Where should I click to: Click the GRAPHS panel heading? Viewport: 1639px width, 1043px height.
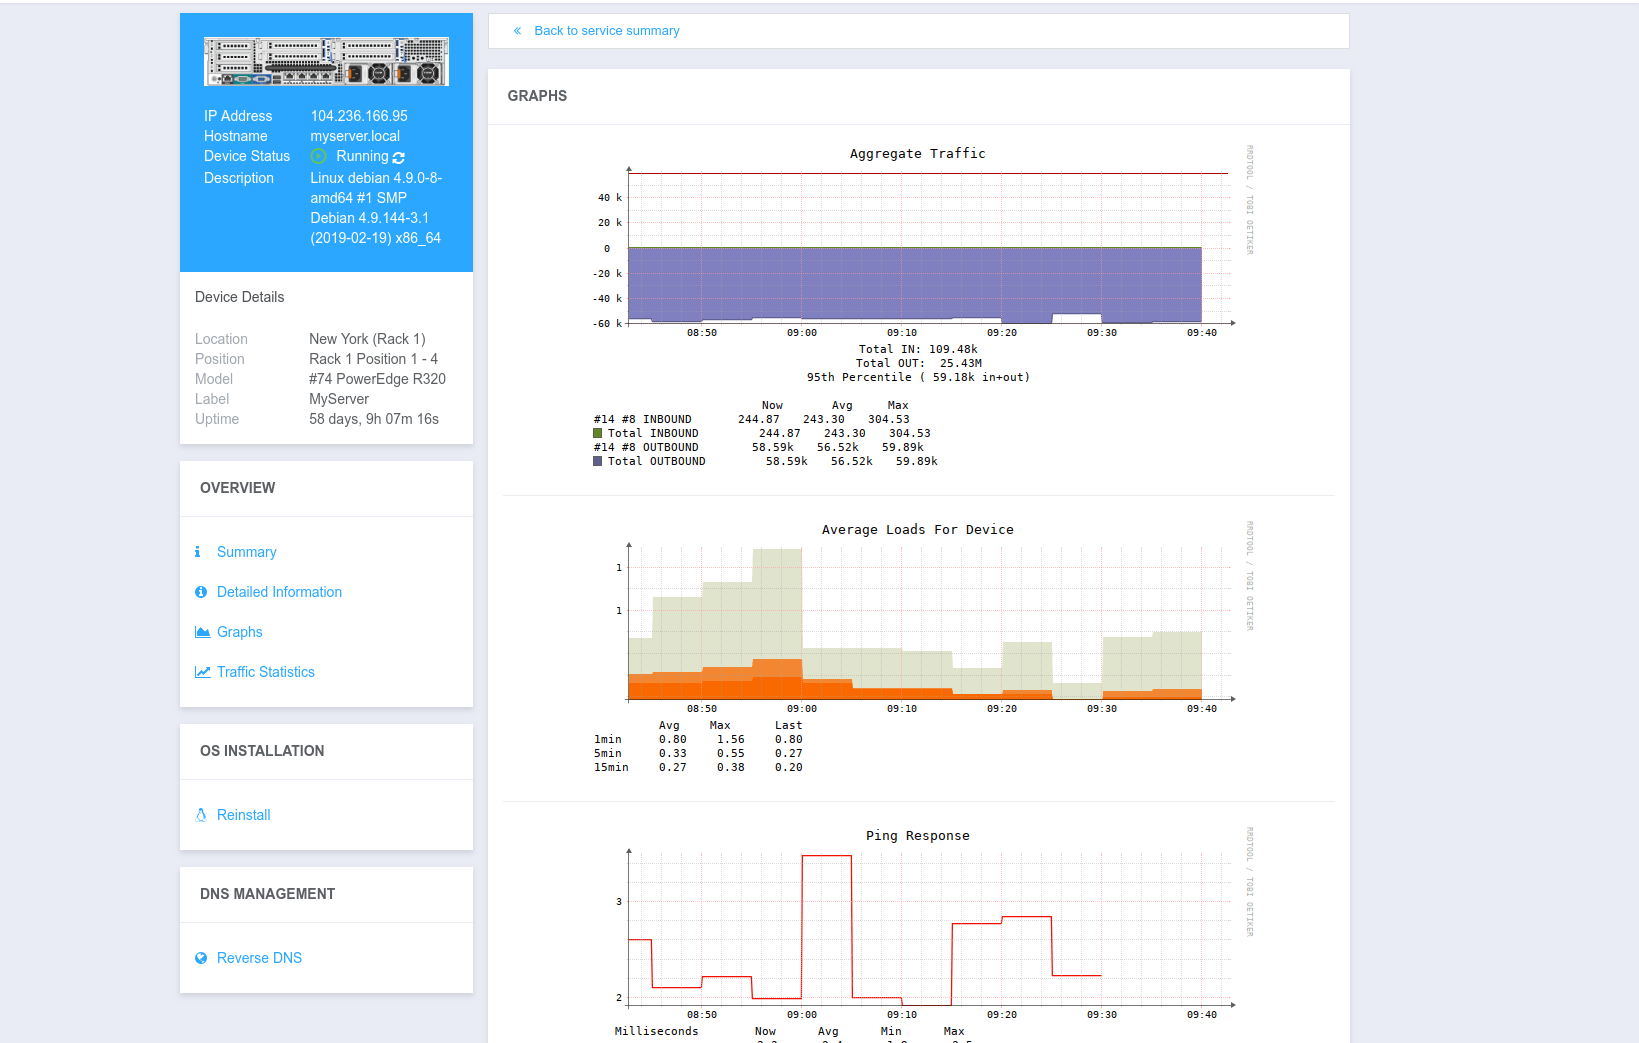pos(537,96)
